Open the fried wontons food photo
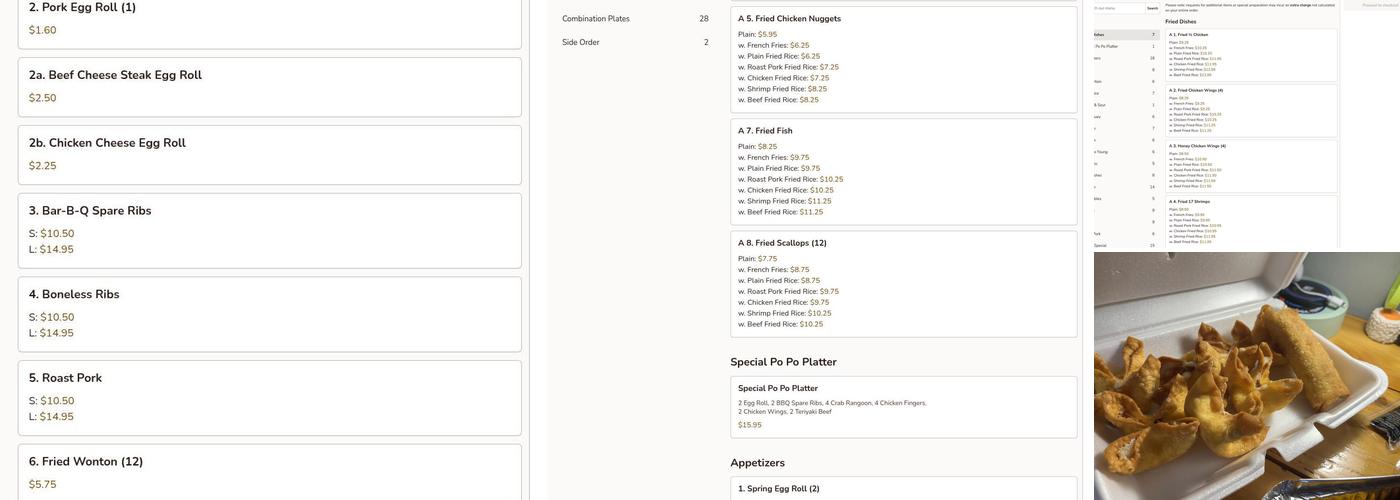 [1246, 375]
